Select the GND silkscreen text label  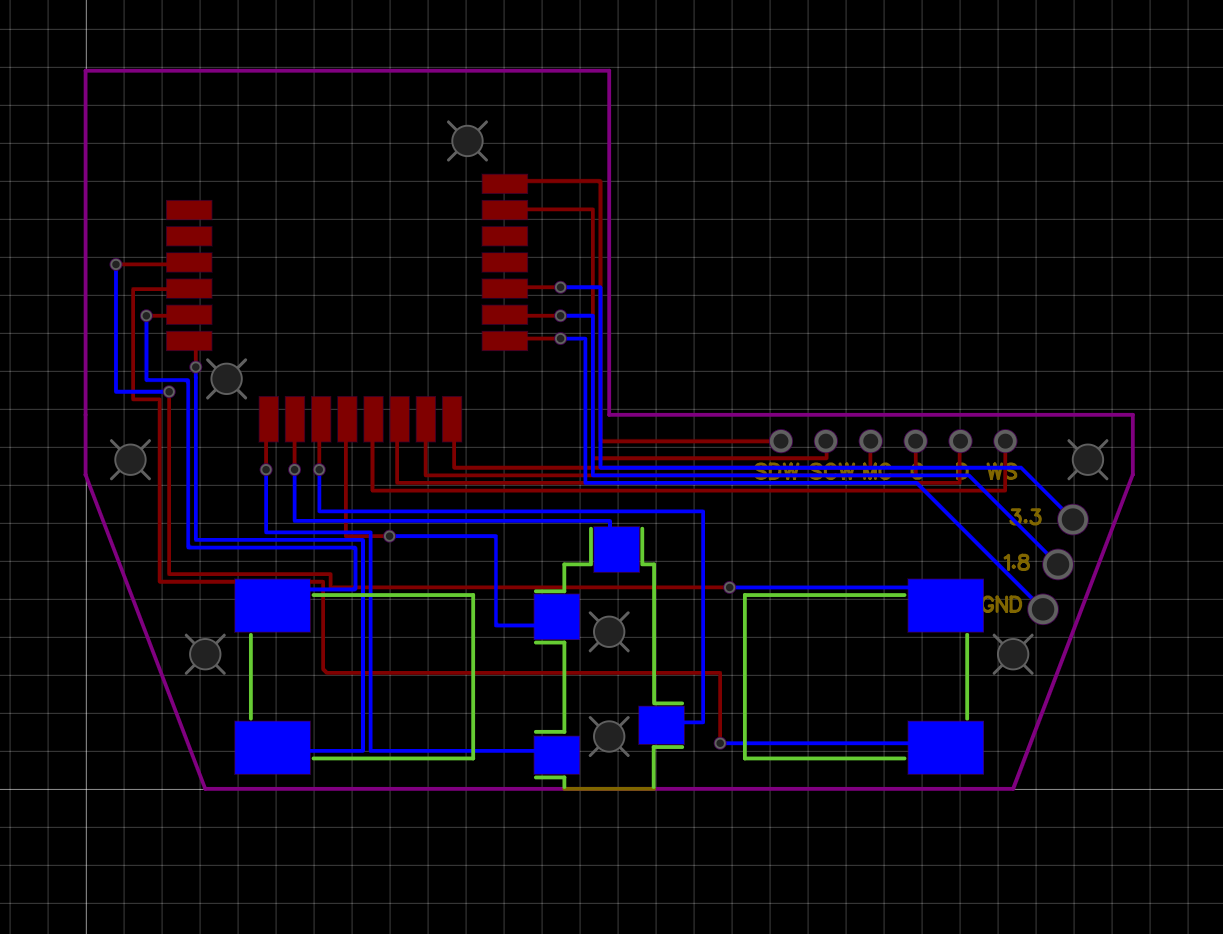point(1001,605)
